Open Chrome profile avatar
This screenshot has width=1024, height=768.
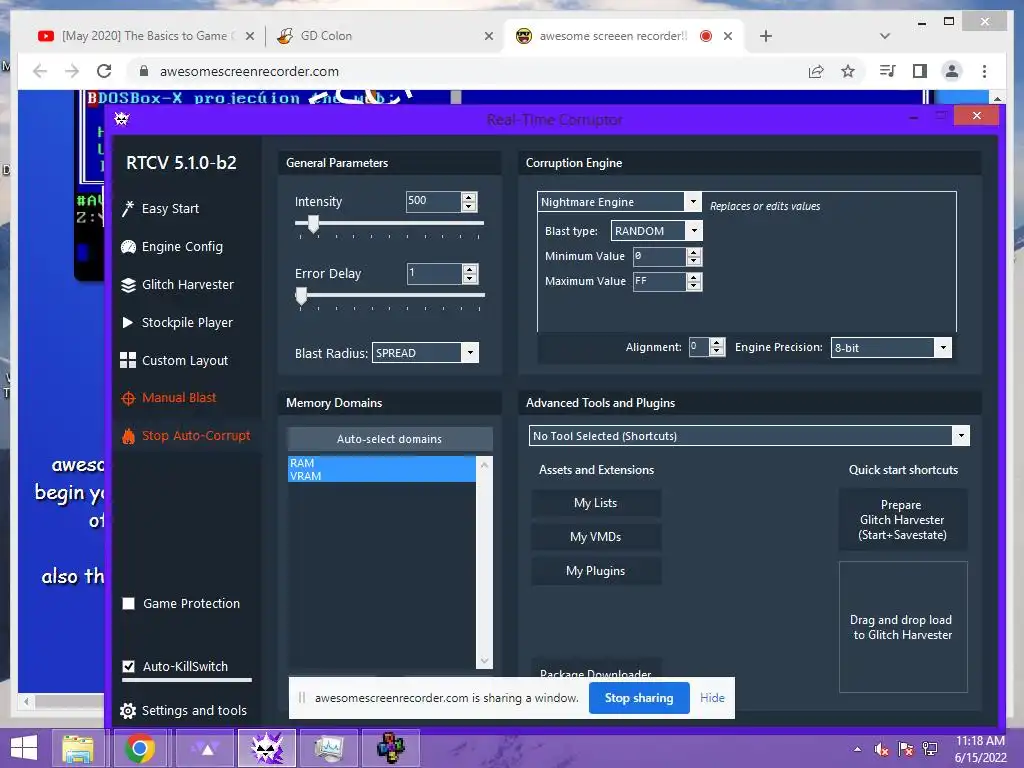pyautogui.click(x=952, y=71)
